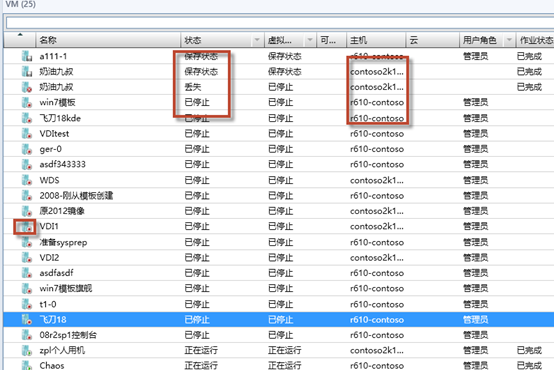The image size is (554, 370).
Task: Select VM name zpl个人用机
Action: [x=62, y=351]
